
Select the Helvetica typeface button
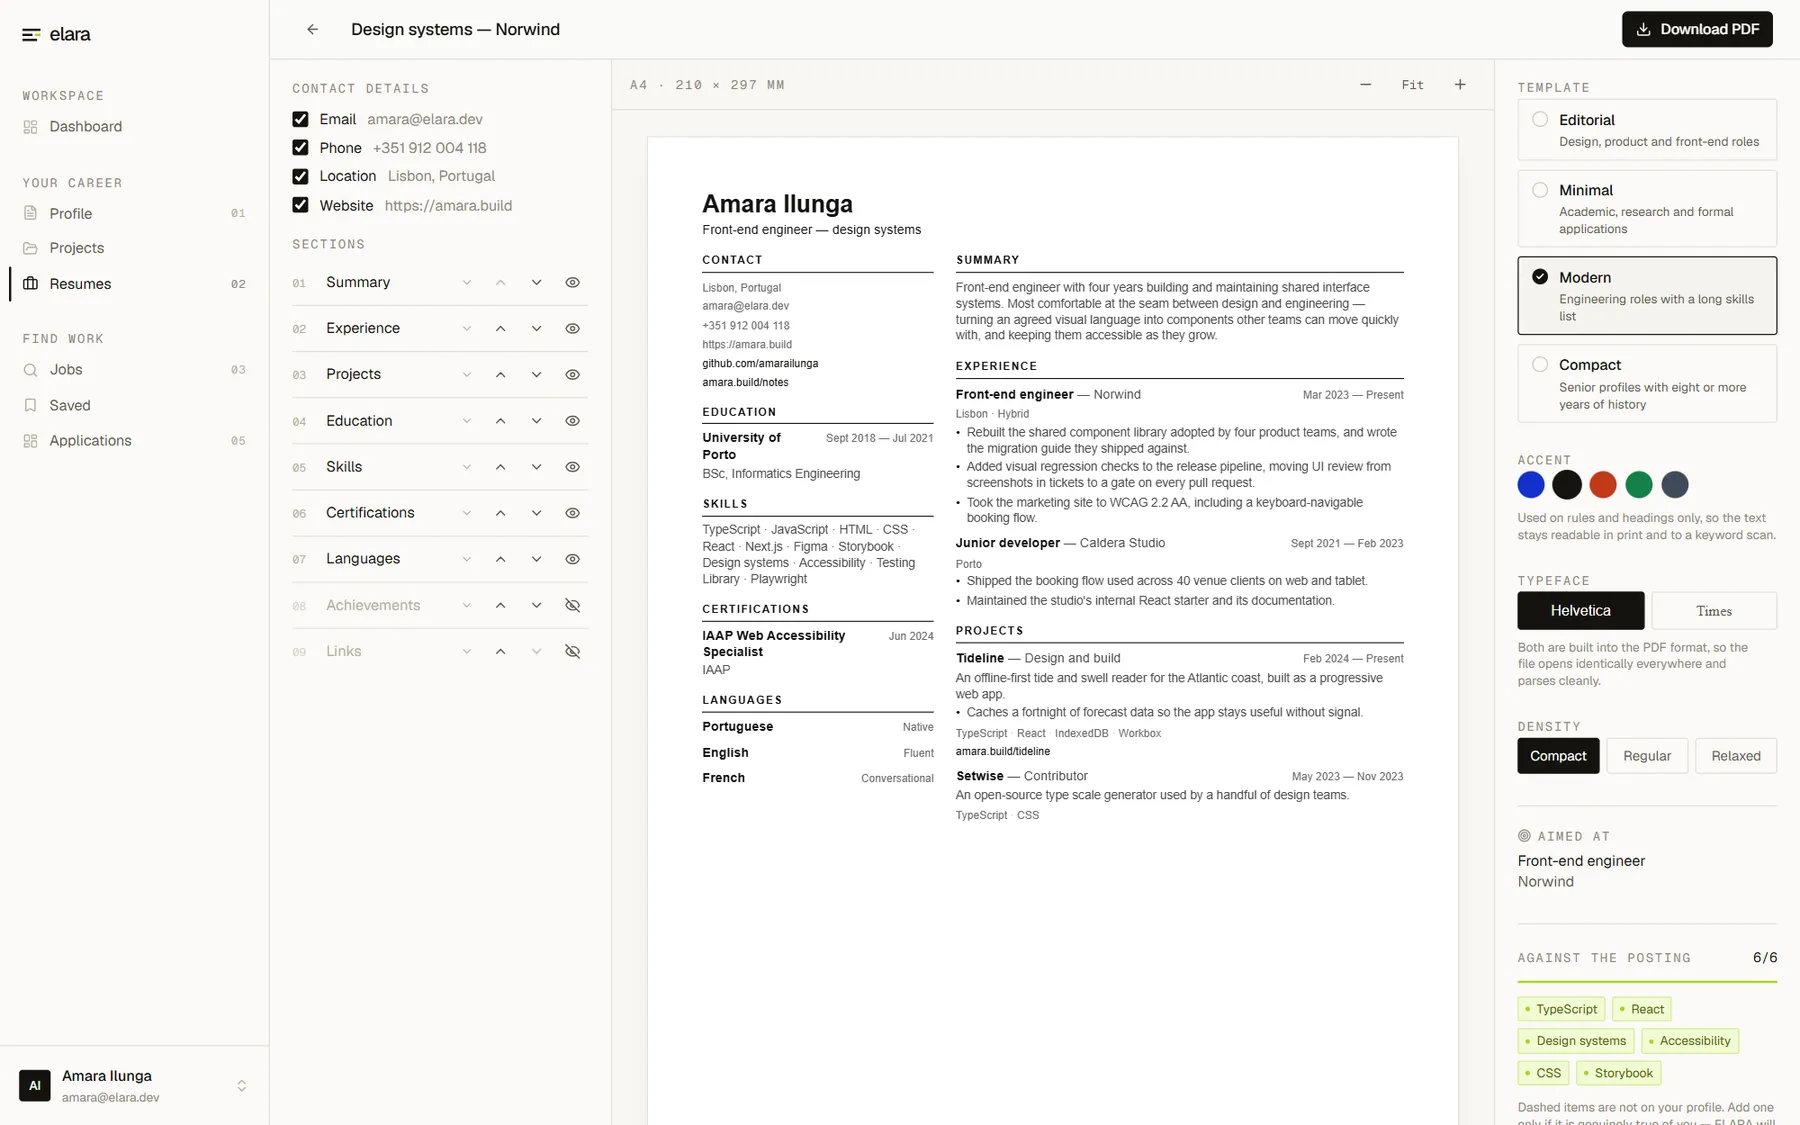pos(1580,611)
